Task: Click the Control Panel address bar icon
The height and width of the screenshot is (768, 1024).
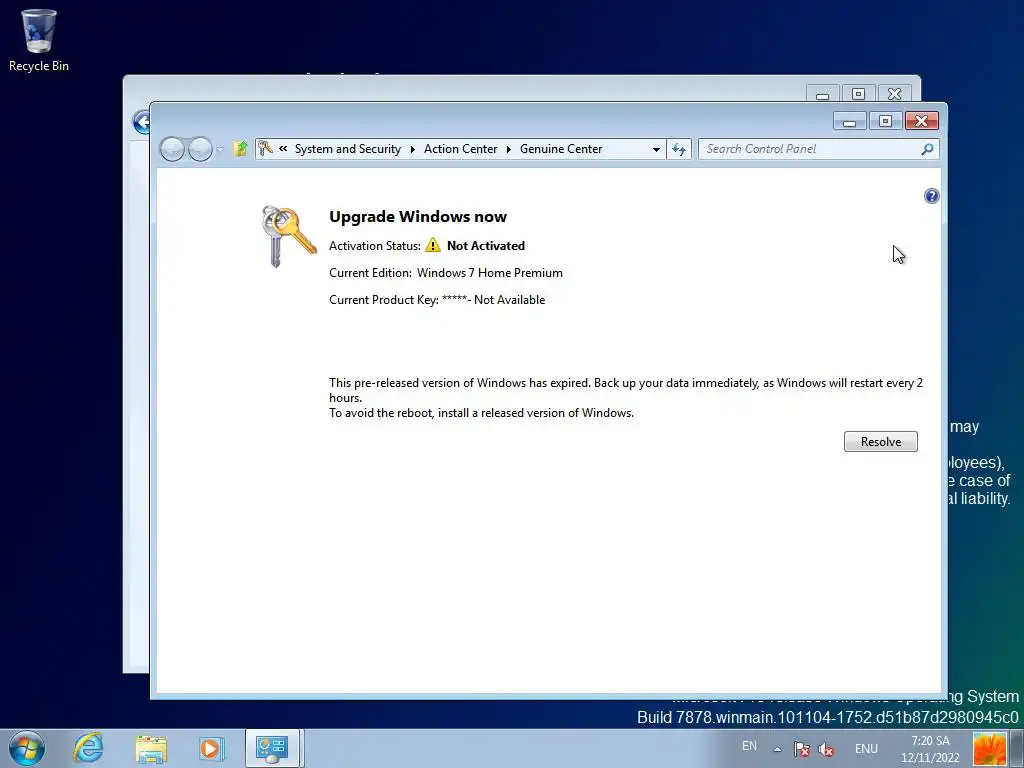Action: pos(265,149)
